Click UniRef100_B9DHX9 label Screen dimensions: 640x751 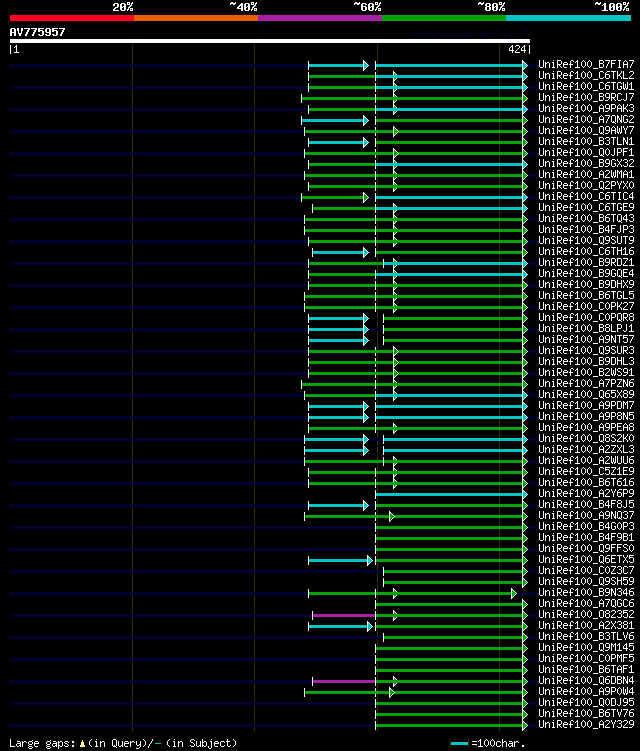coord(586,284)
